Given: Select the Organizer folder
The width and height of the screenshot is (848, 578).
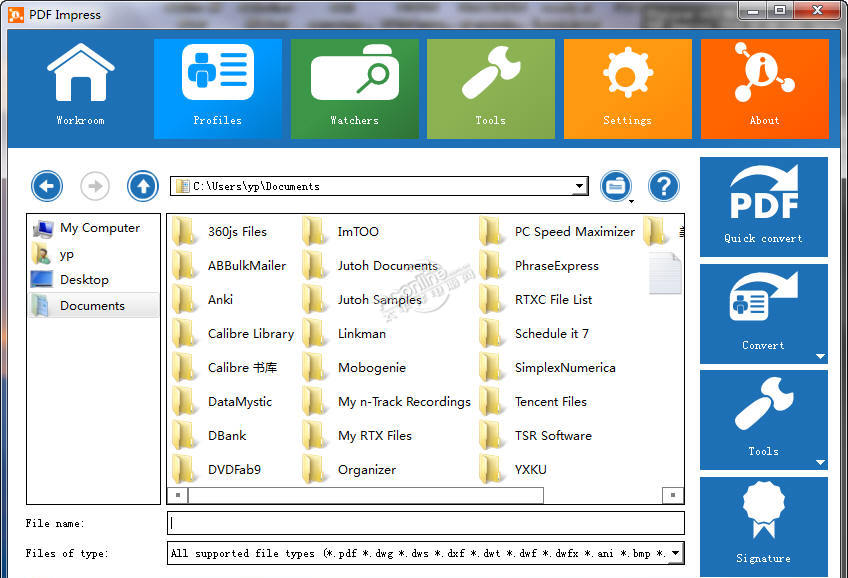Looking at the screenshot, I should click(x=349, y=470).
